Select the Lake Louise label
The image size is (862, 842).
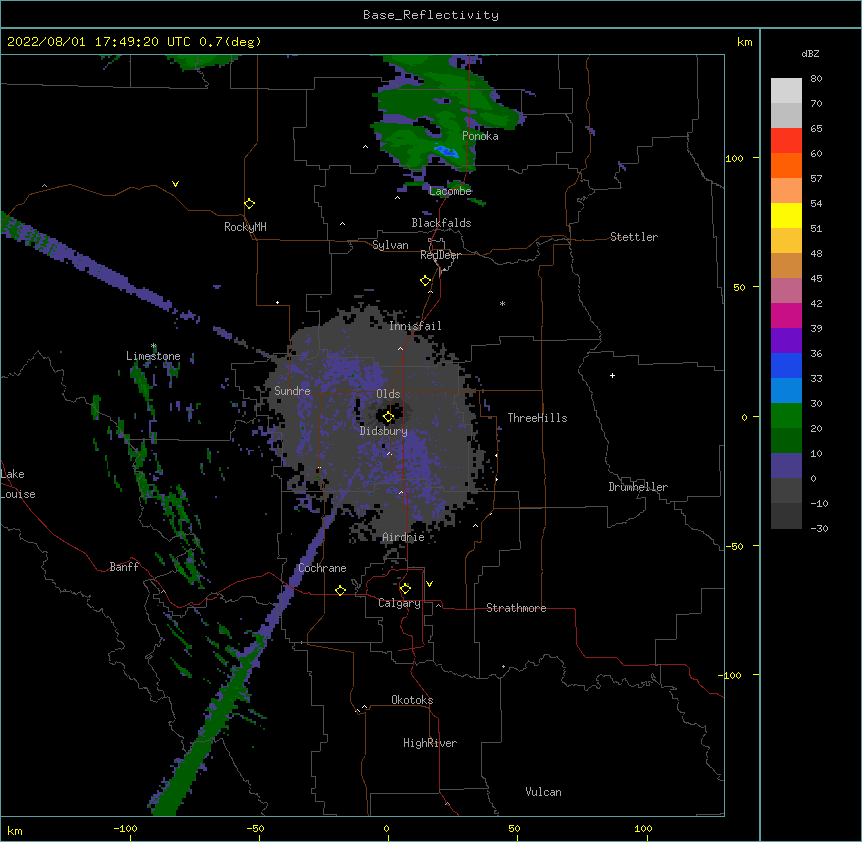coord(18,484)
